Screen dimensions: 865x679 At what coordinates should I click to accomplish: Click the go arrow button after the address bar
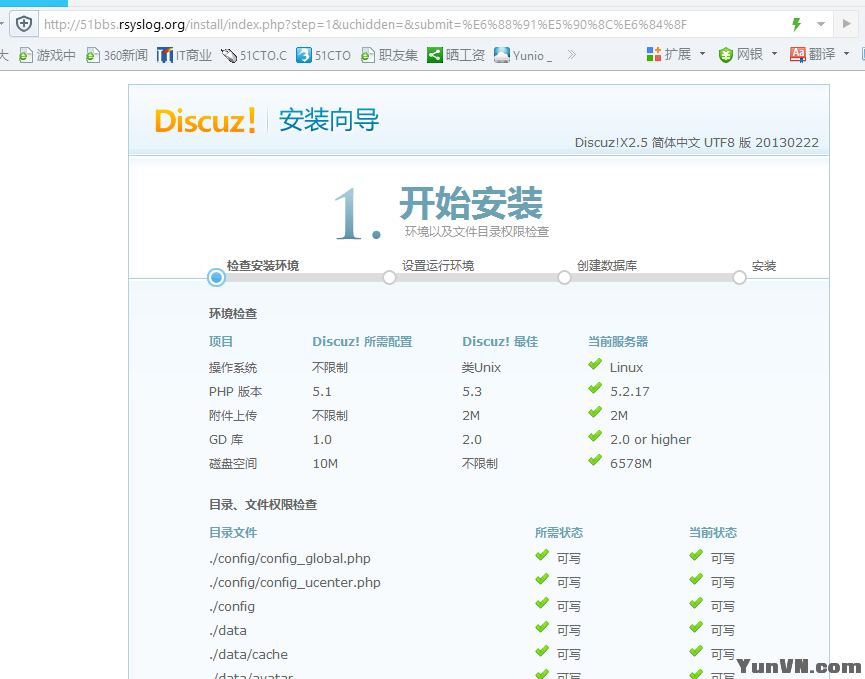click(x=846, y=24)
